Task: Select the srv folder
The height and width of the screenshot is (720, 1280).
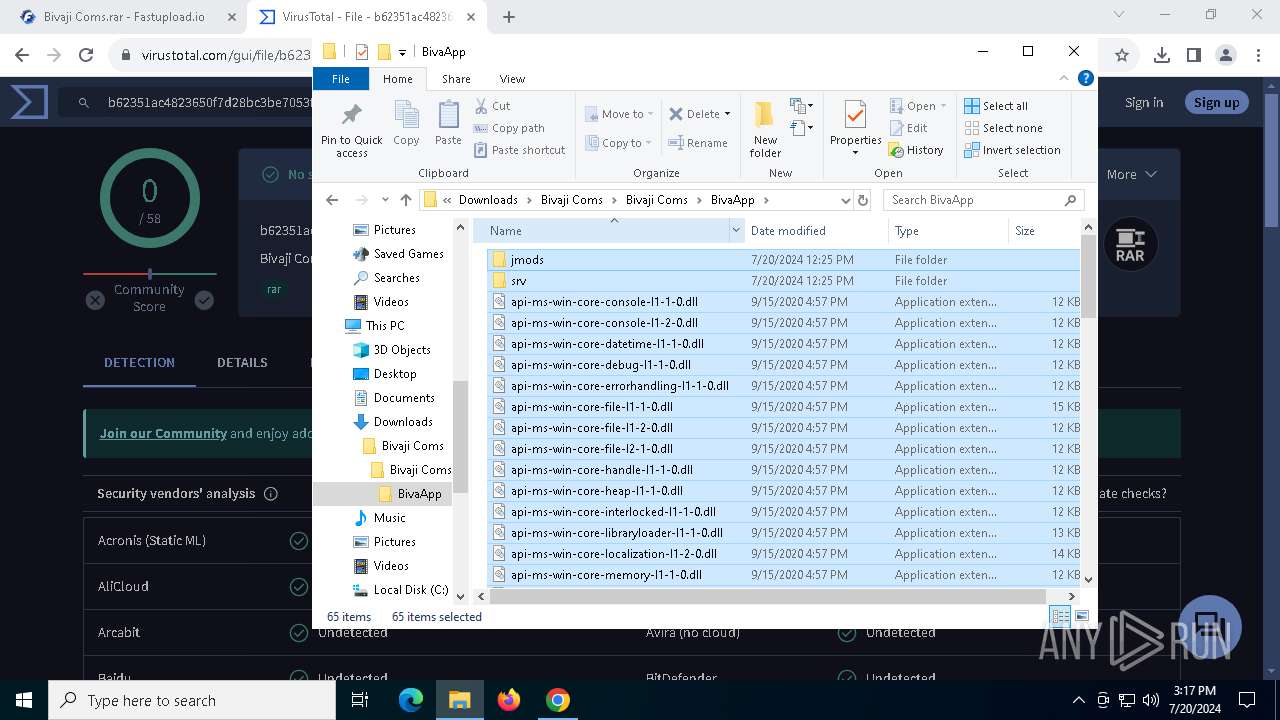Action: (783, 281)
